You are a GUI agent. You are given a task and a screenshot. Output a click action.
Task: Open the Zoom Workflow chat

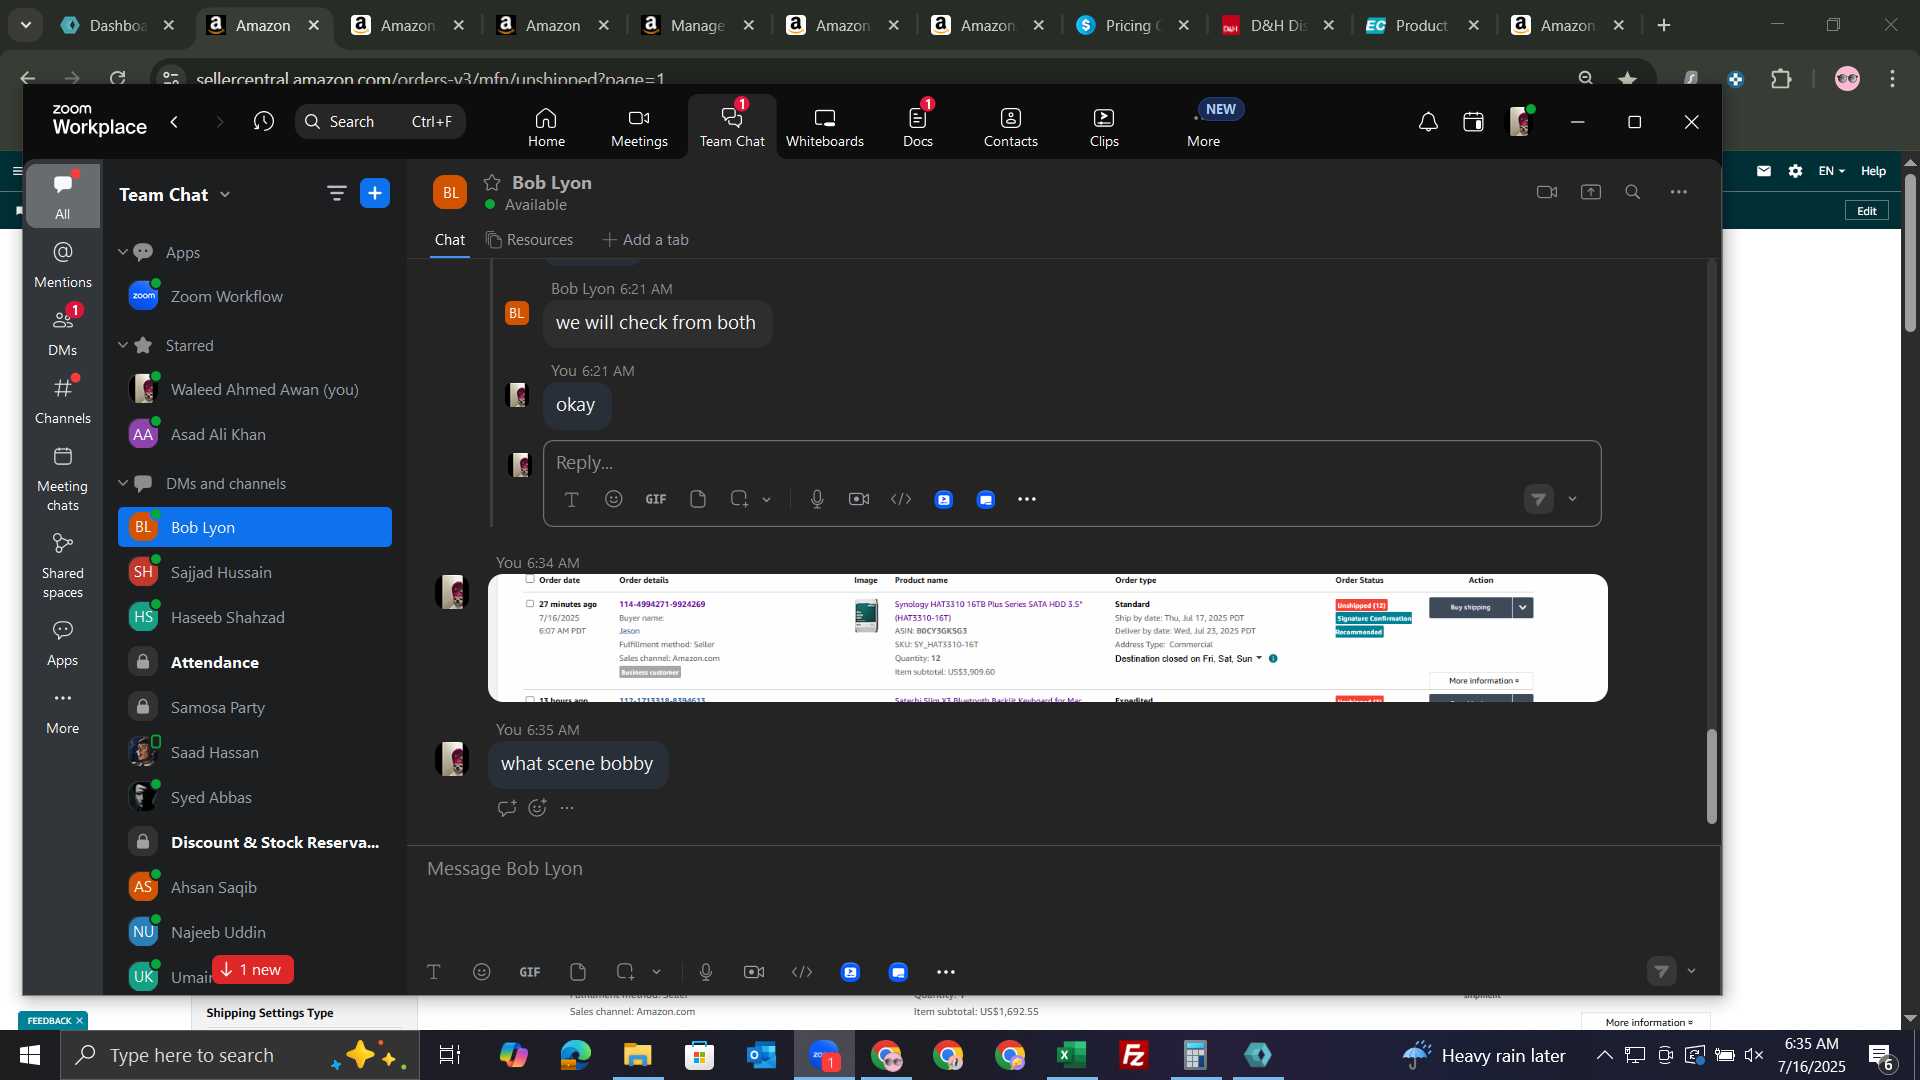[255, 296]
